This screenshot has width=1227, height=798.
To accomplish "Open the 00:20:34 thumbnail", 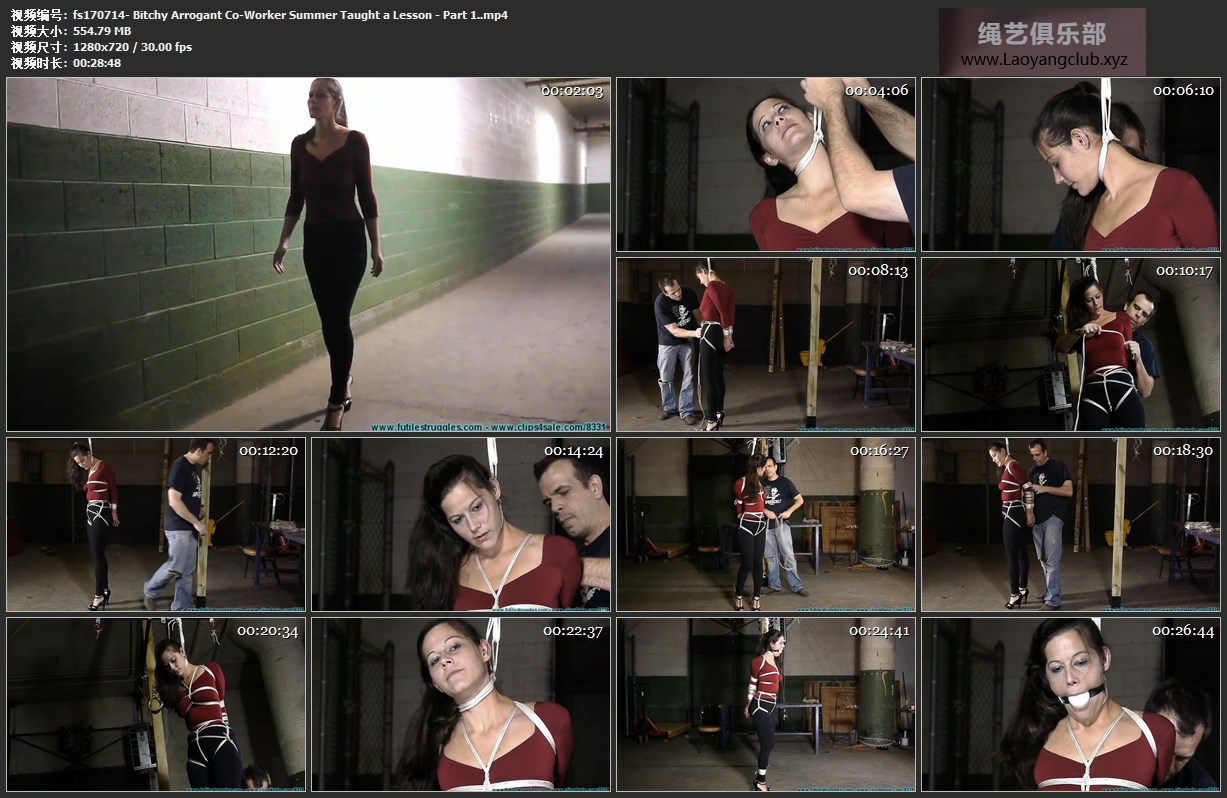I will (x=156, y=704).
